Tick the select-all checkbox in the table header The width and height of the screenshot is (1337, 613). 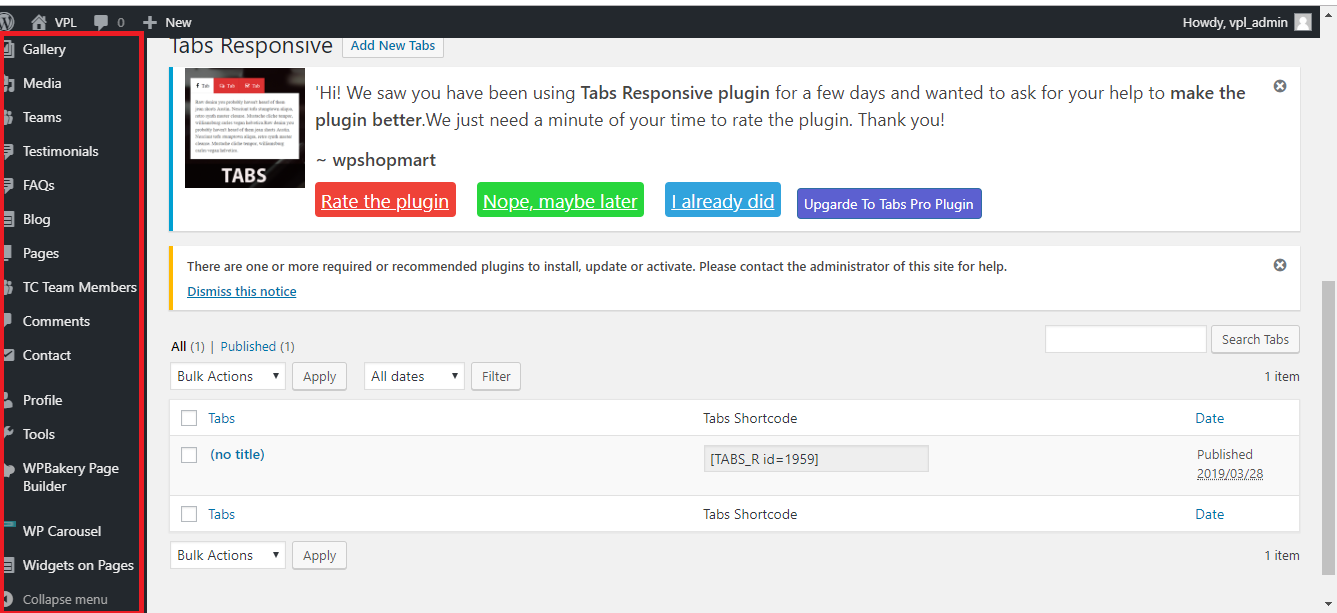(189, 418)
